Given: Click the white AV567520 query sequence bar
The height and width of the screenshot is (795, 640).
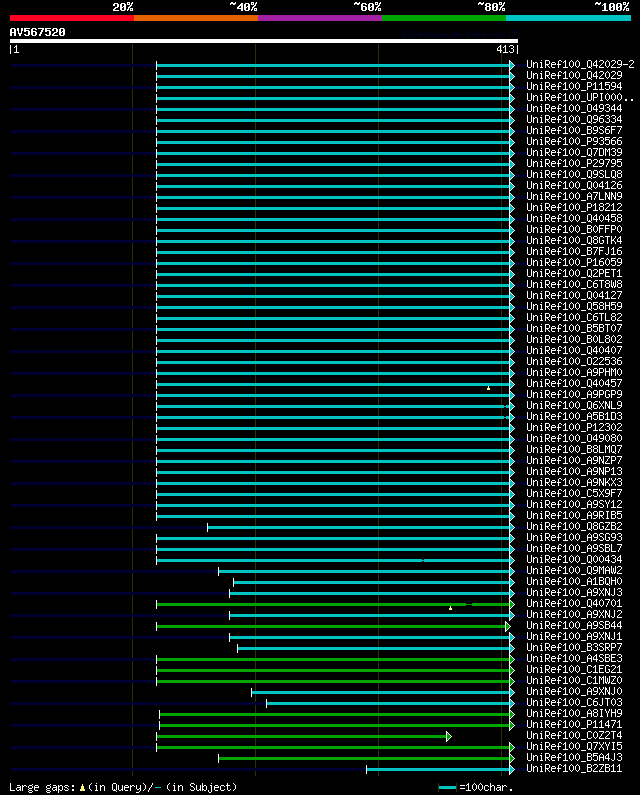Looking at the screenshot, I should (264, 41).
